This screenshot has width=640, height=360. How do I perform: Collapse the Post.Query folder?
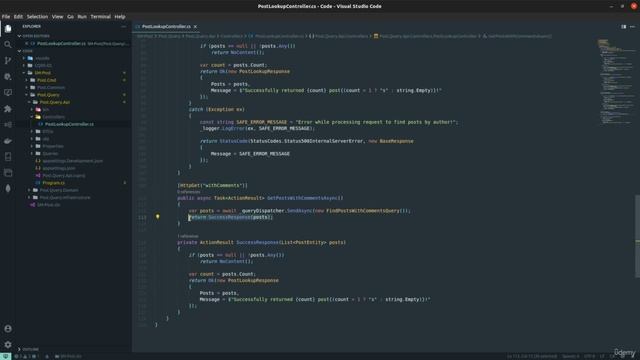48,95
